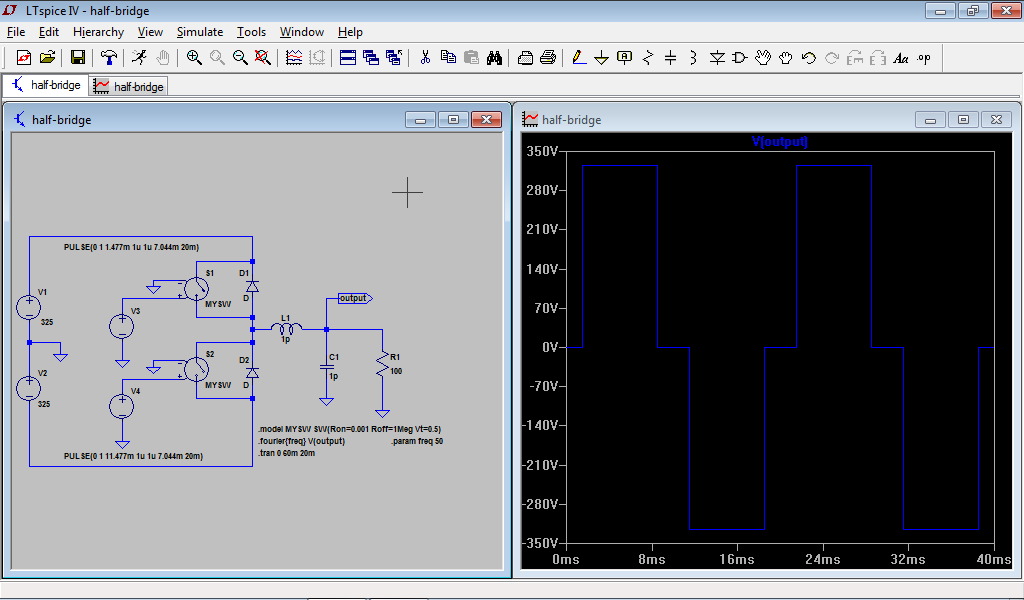Zoom to fit with the crossed magnifier

pyautogui.click(x=263, y=58)
